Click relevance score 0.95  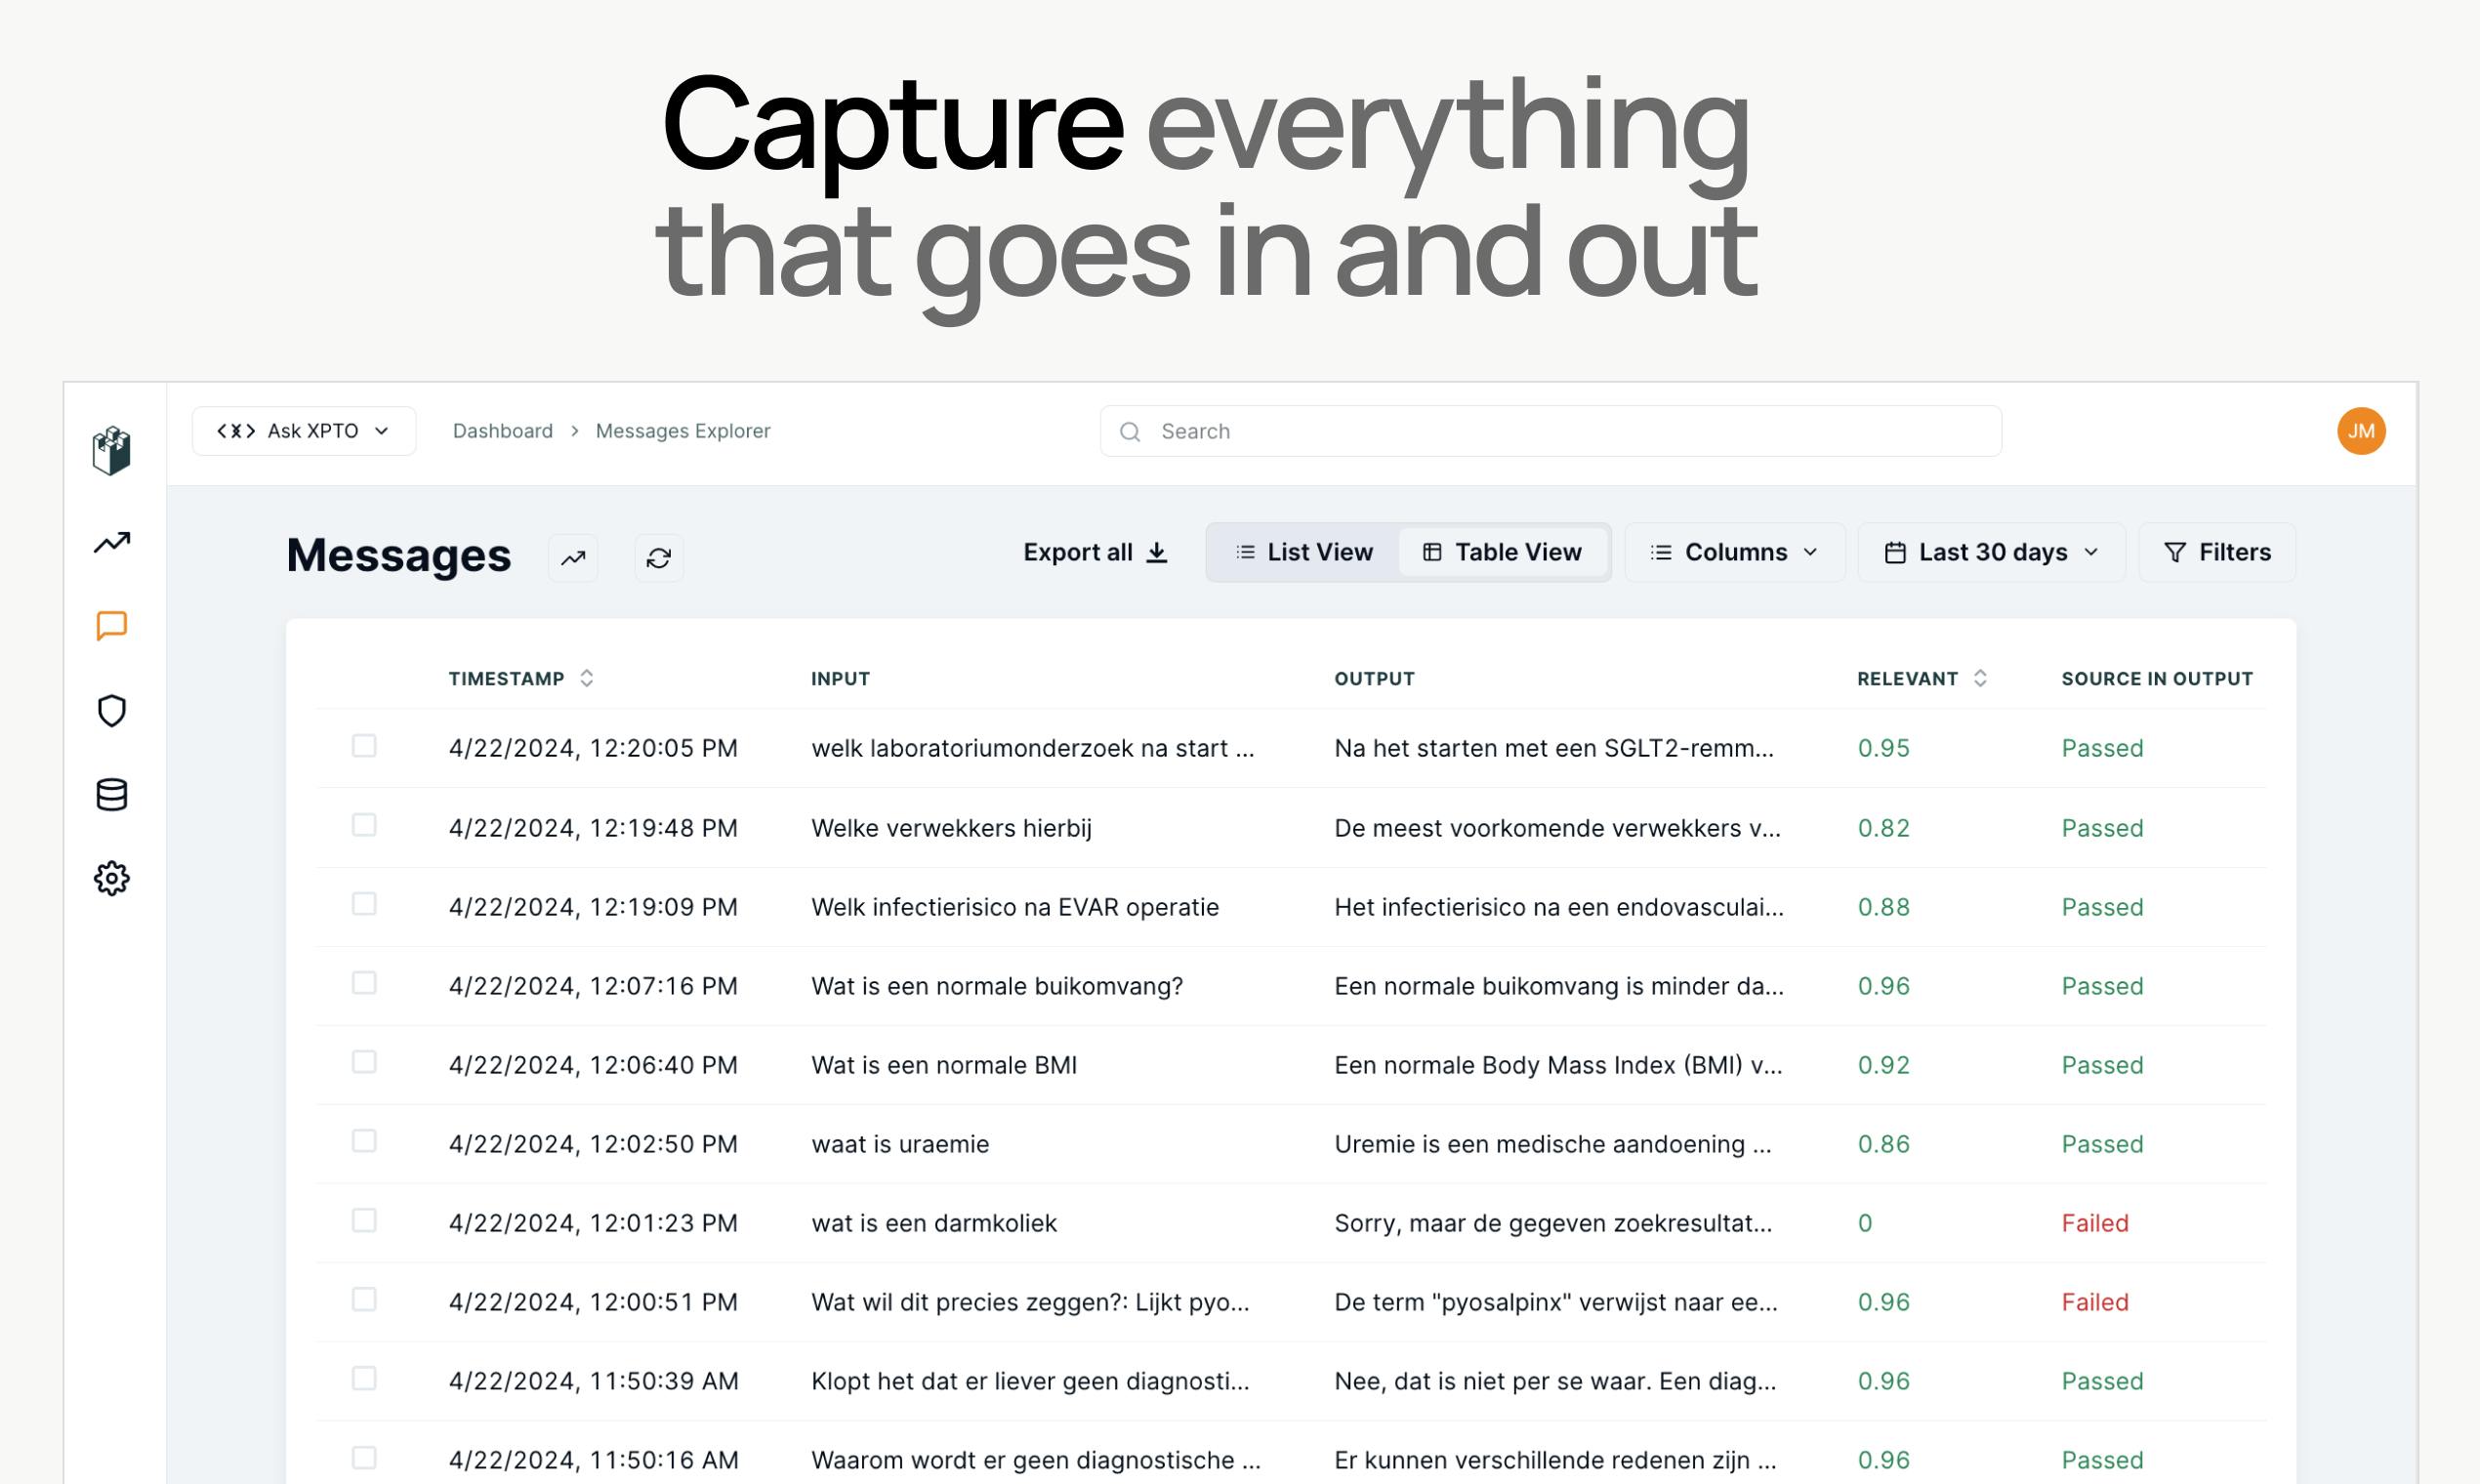[1884, 748]
